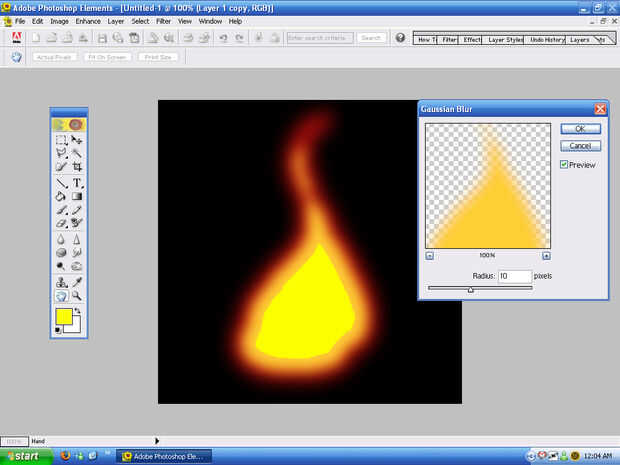
Task: Select the Pencil tool
Action: tap(77, 210)
